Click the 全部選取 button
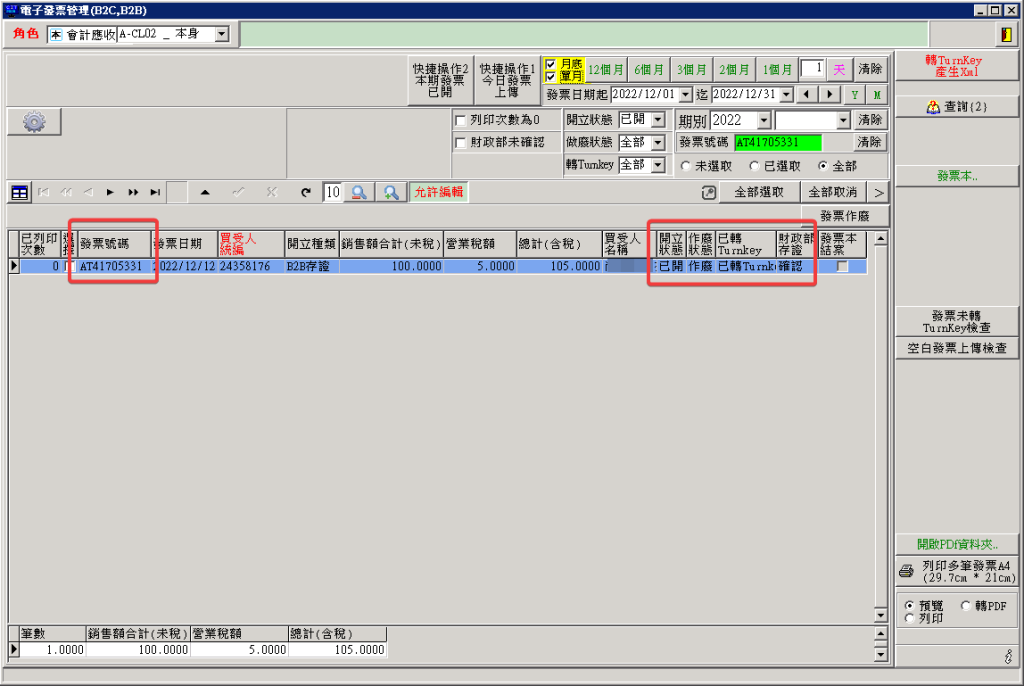Screen dimensions: 1024x686 (x=765, y=192)
